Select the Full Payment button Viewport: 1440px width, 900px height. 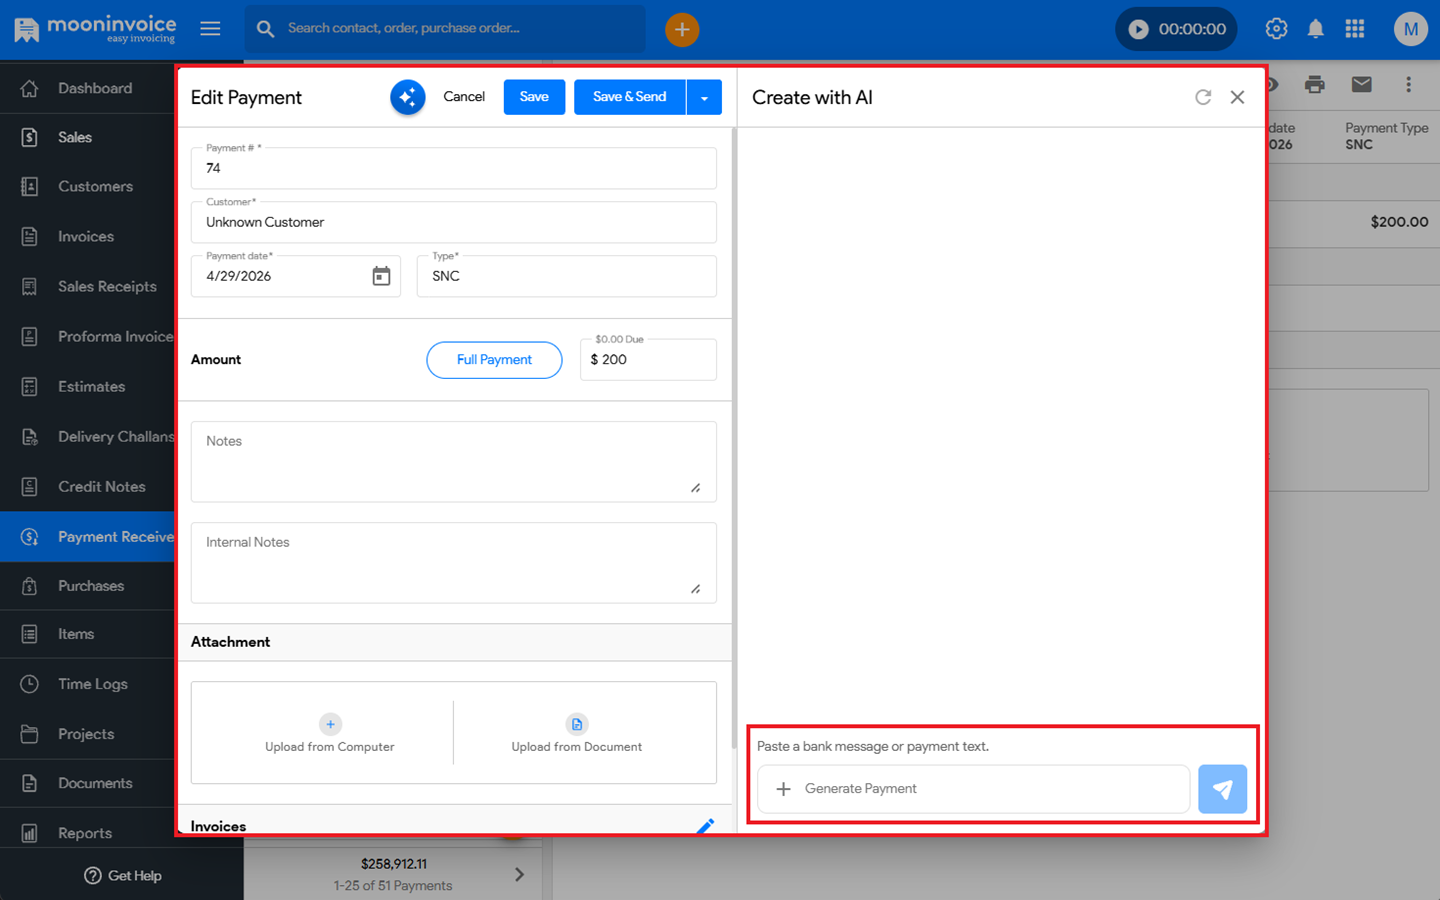tap(494, 360)
